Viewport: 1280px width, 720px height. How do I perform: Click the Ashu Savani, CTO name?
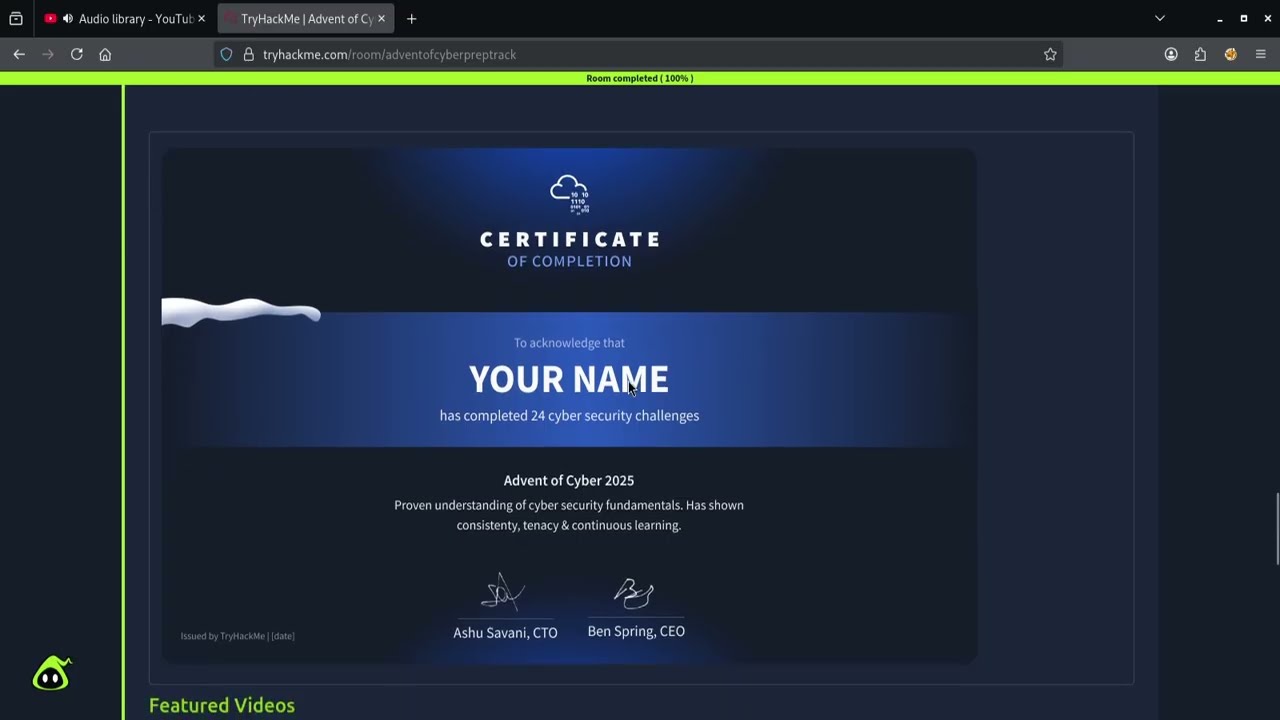point(505,633)
